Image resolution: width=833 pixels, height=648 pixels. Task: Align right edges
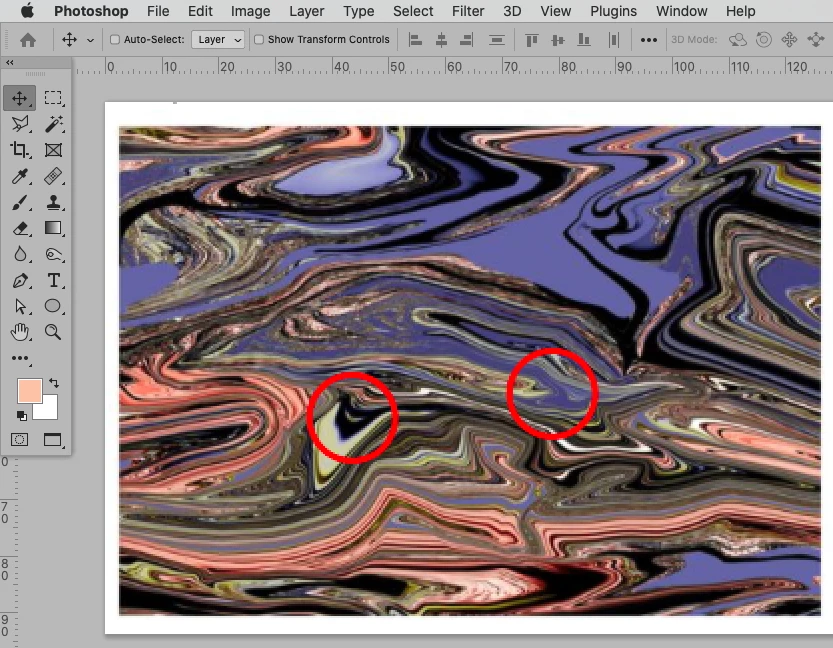point(466,40)
